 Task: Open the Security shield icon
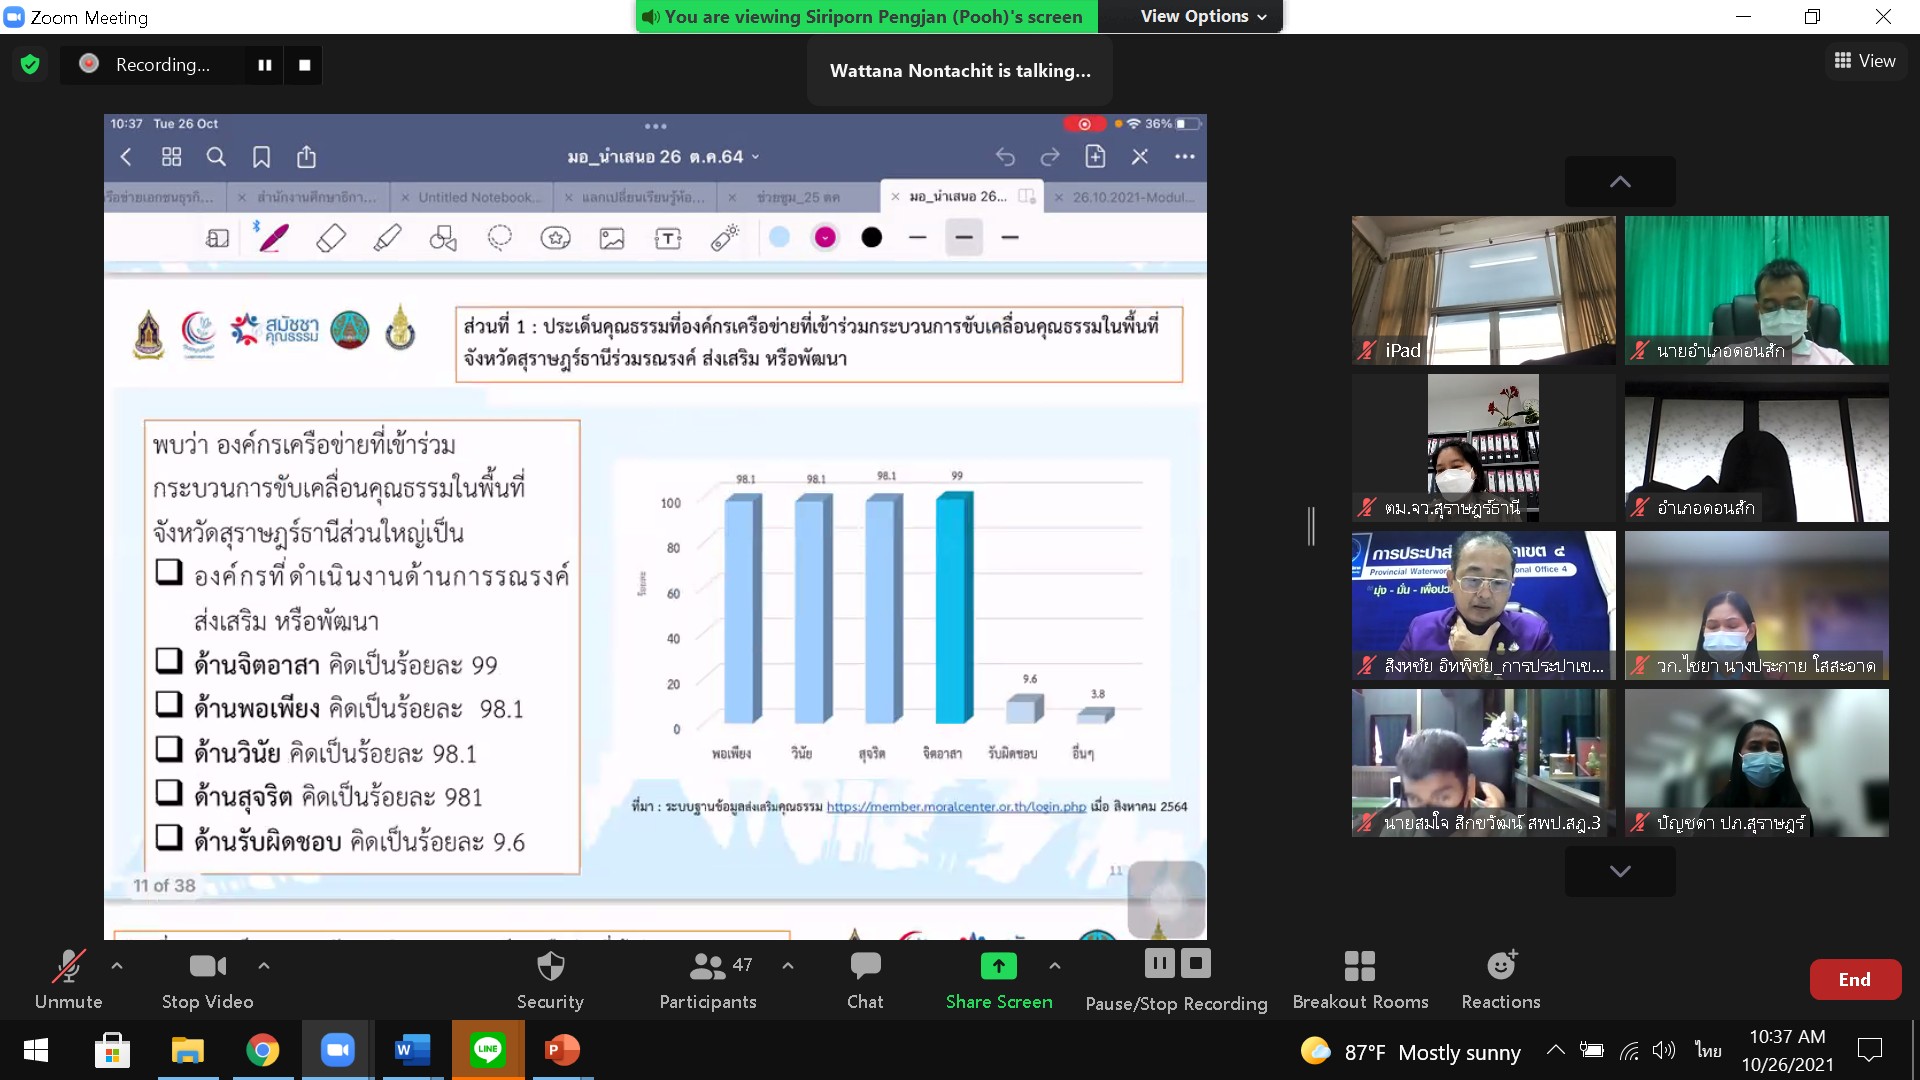550,966
